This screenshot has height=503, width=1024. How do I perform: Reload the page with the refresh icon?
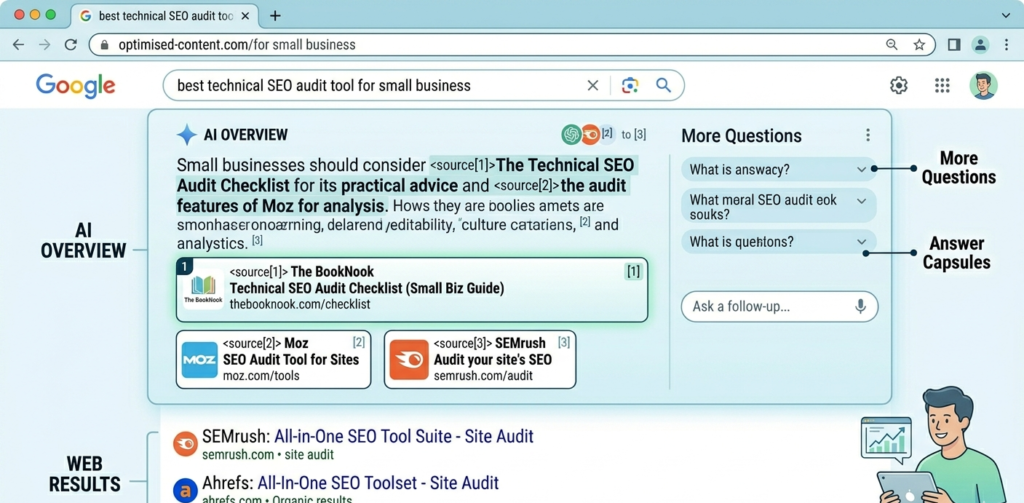pyautogui.click(x=71, y=44)
